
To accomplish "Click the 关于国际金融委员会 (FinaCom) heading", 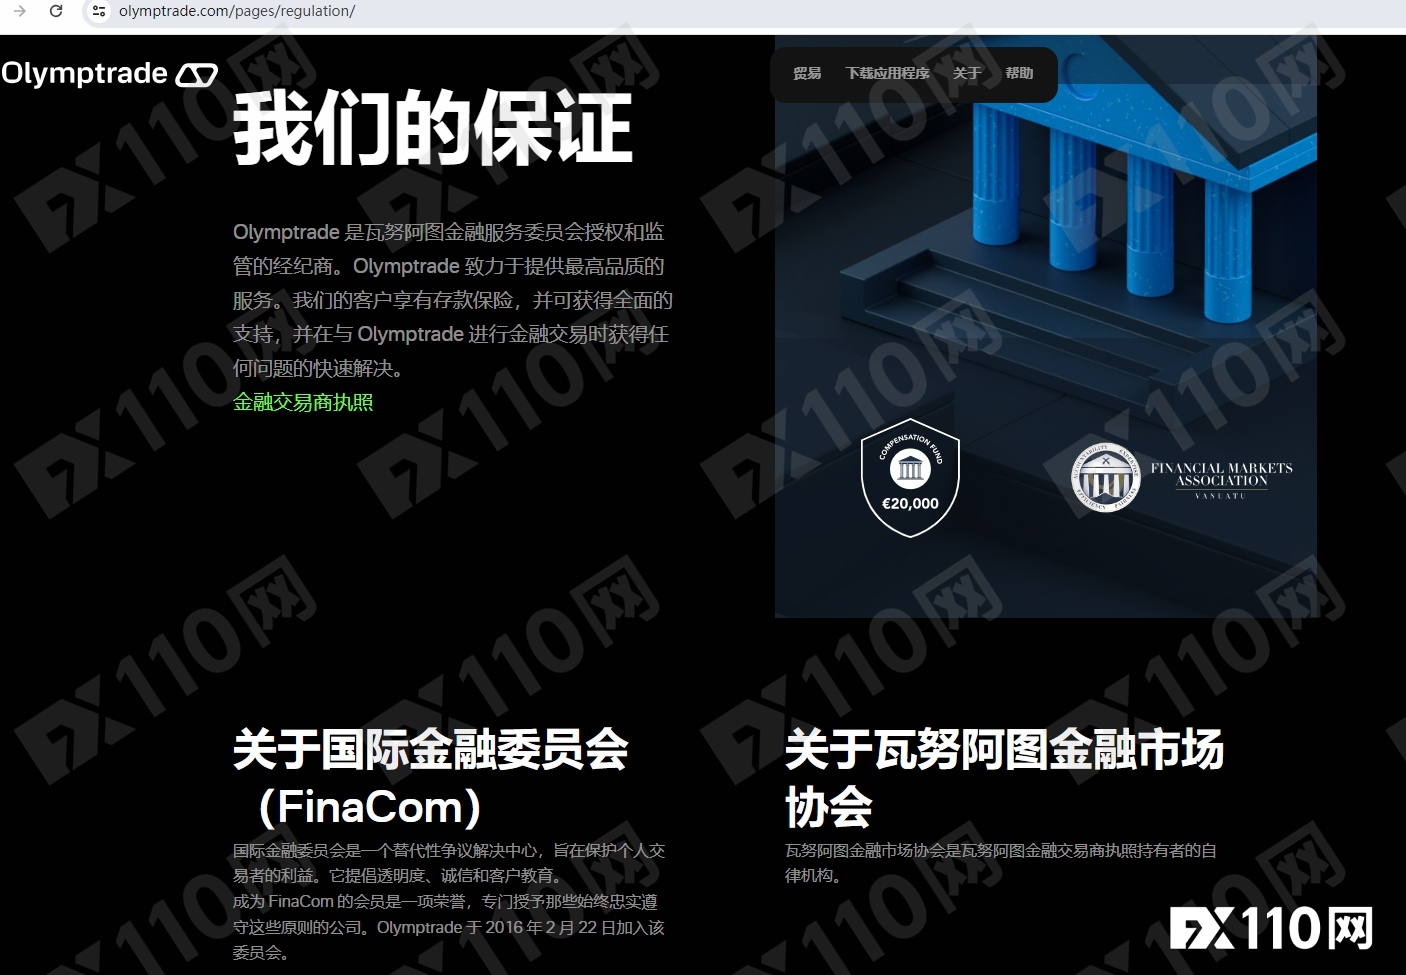I will pos(431,778).
